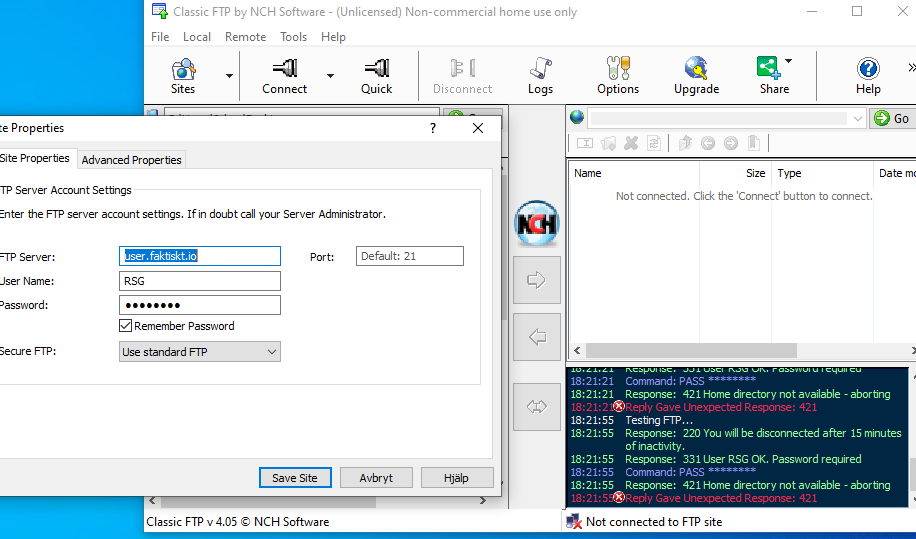Click the green Go button
The width and height of the screenshot is (916, 539).
tap(892, 119)
